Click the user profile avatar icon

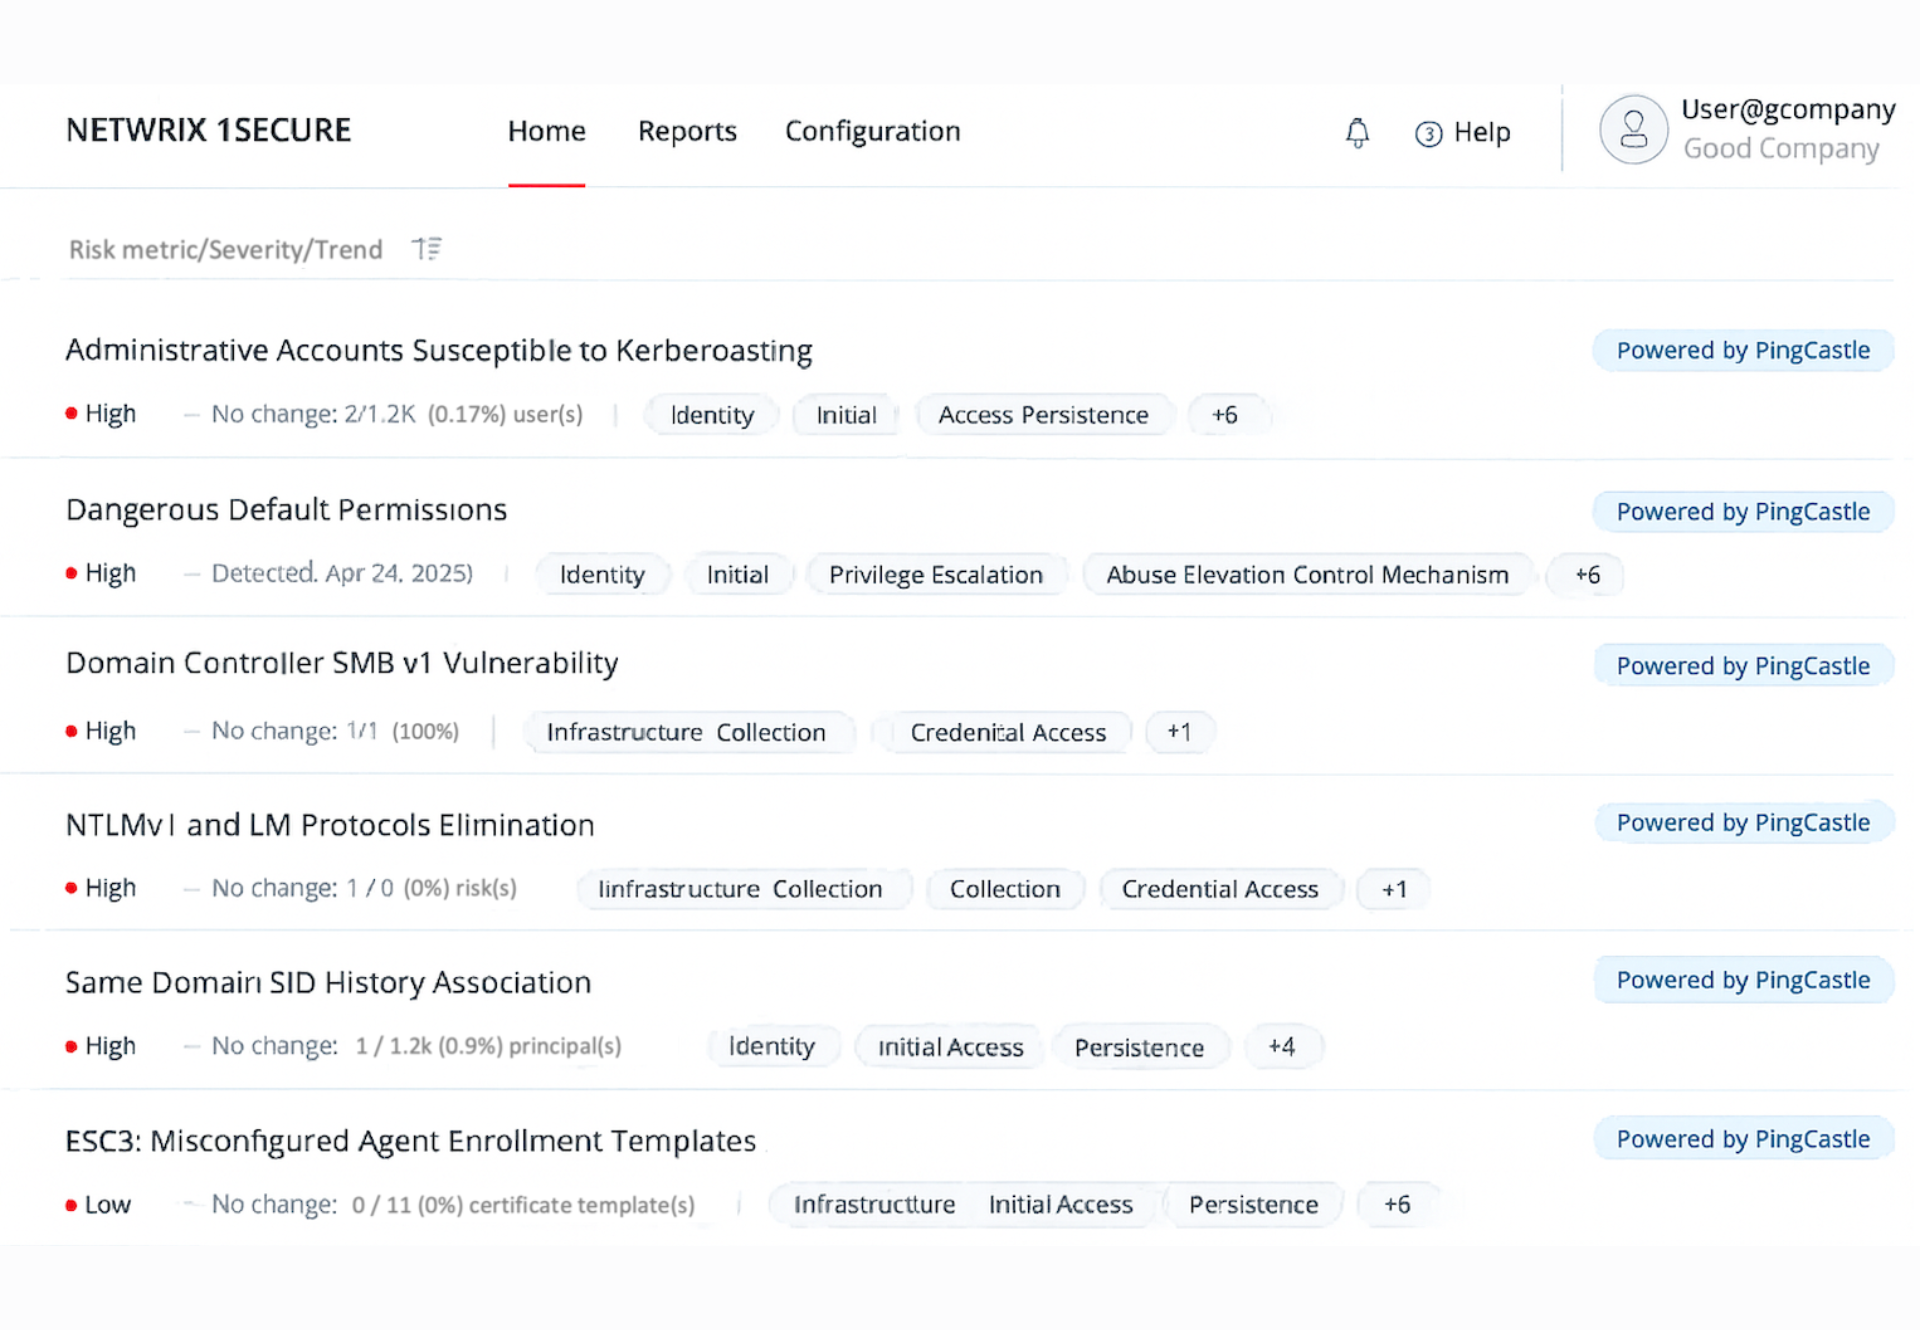[x=1633, y=130]
